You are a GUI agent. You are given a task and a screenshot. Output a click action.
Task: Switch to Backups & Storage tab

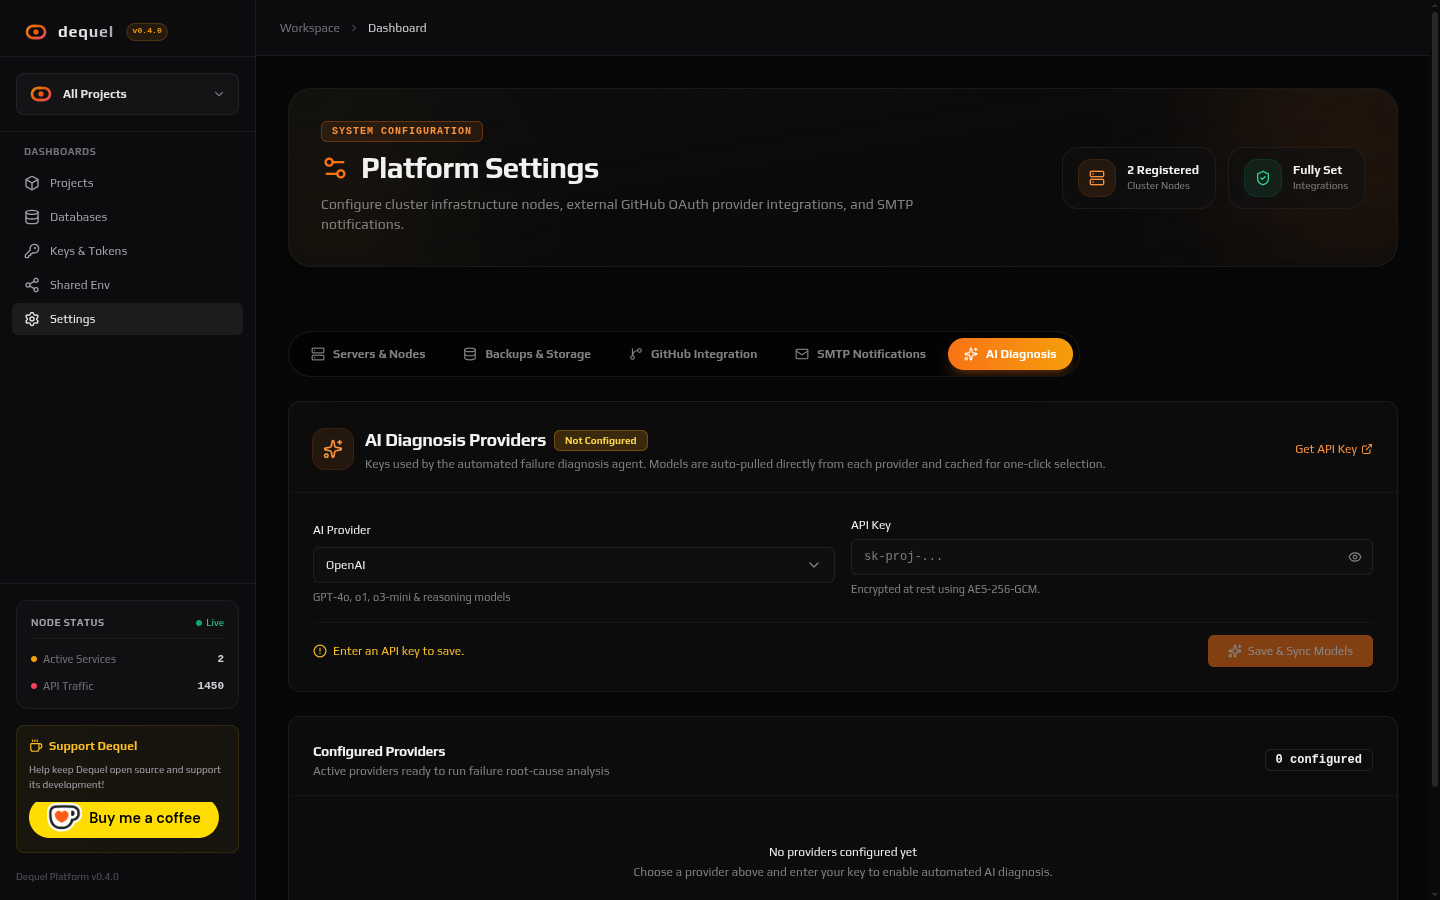click(527, 354)
